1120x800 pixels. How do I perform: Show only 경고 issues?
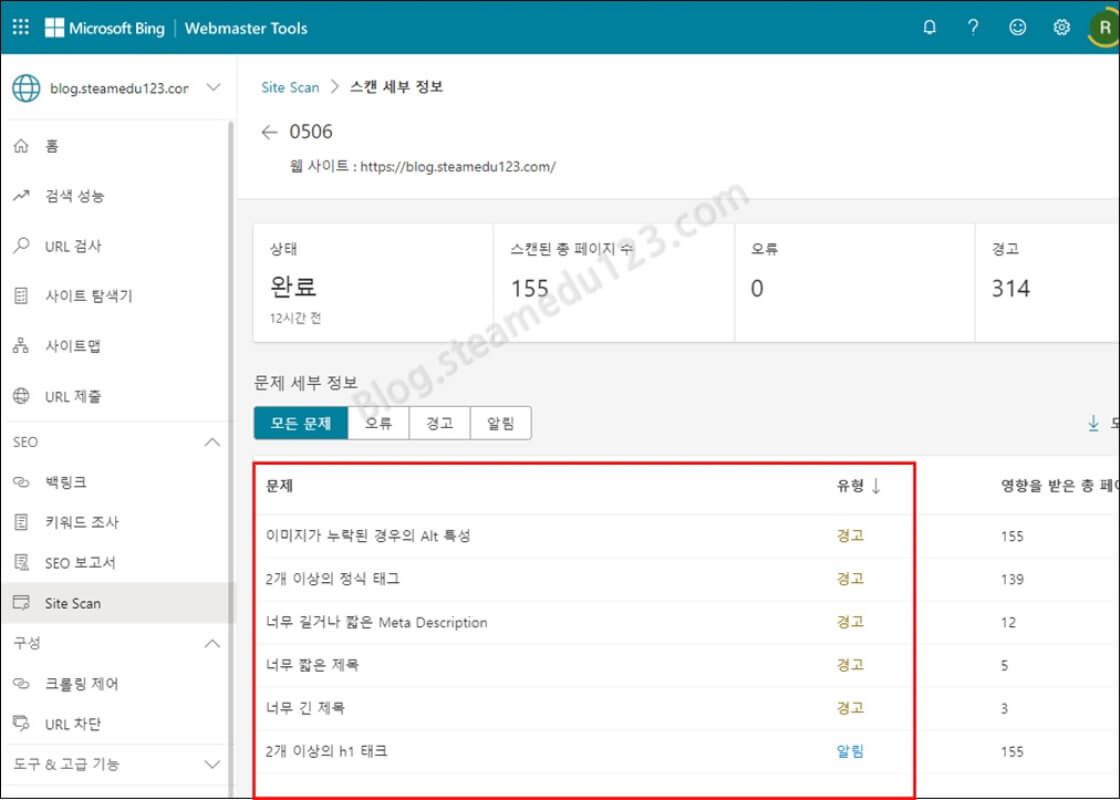pyautogui.click(x=438, y=423)
